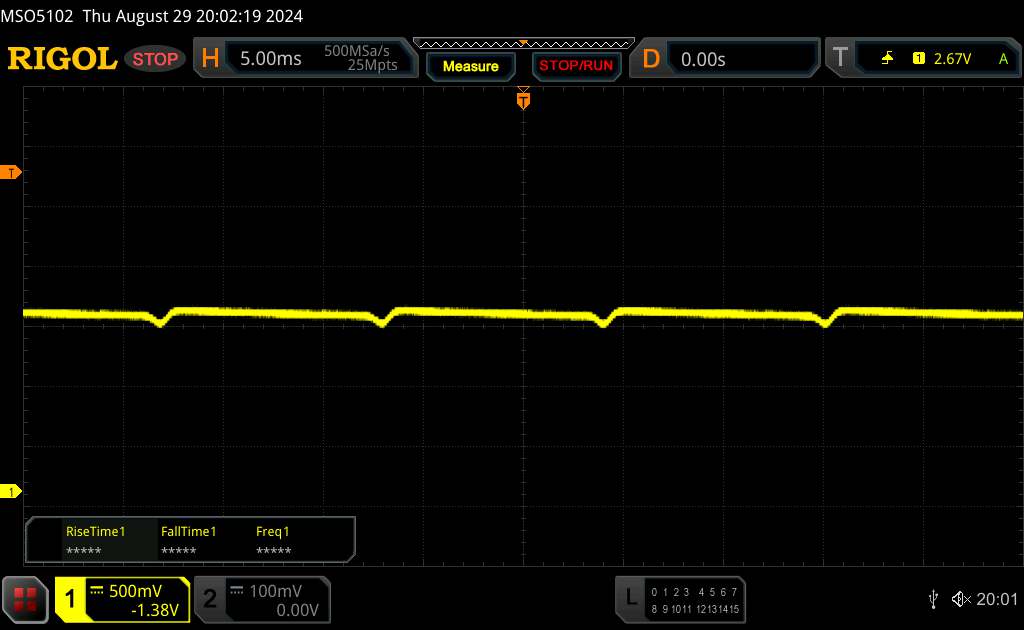Click the rising edge trigger icon
The width and height of the screenshot is (1024, 630).
[x=887, y=59]
